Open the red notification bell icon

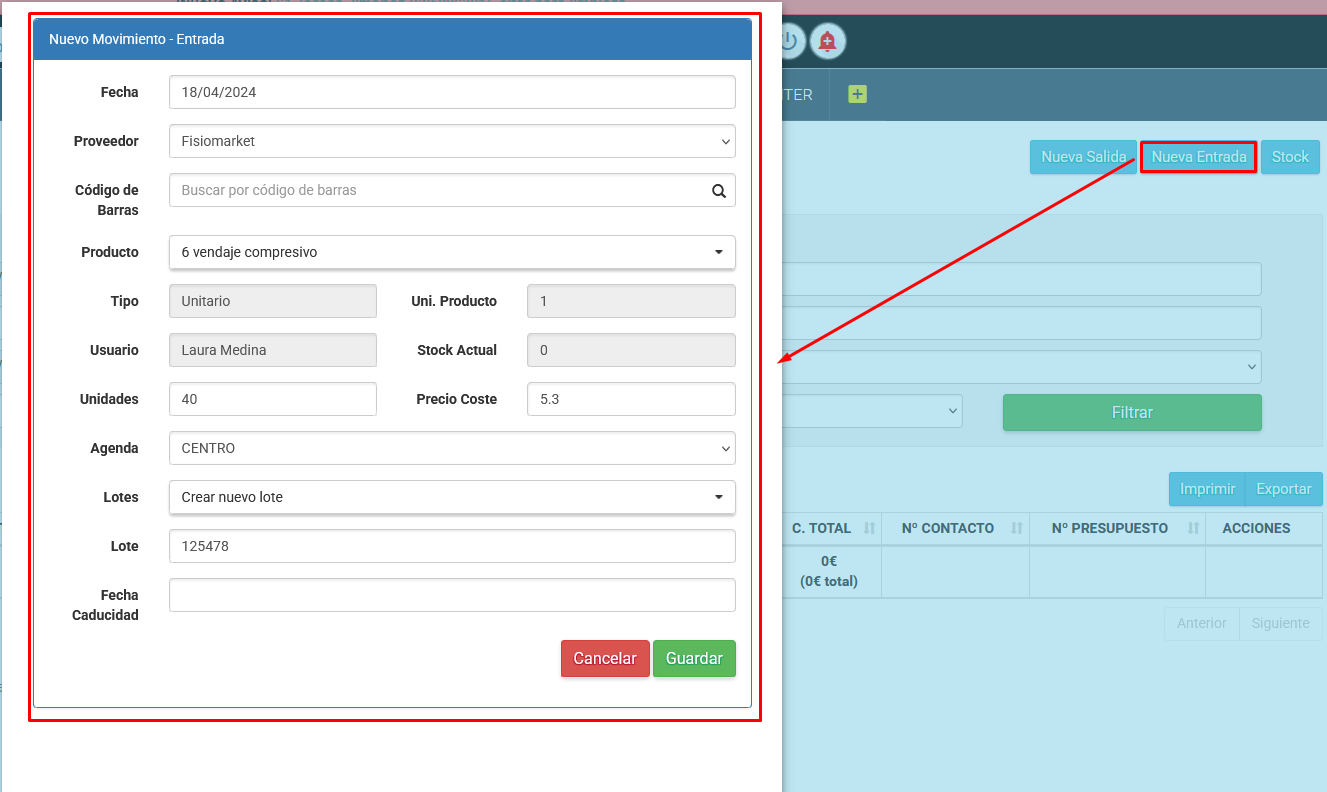coord(827,41)
